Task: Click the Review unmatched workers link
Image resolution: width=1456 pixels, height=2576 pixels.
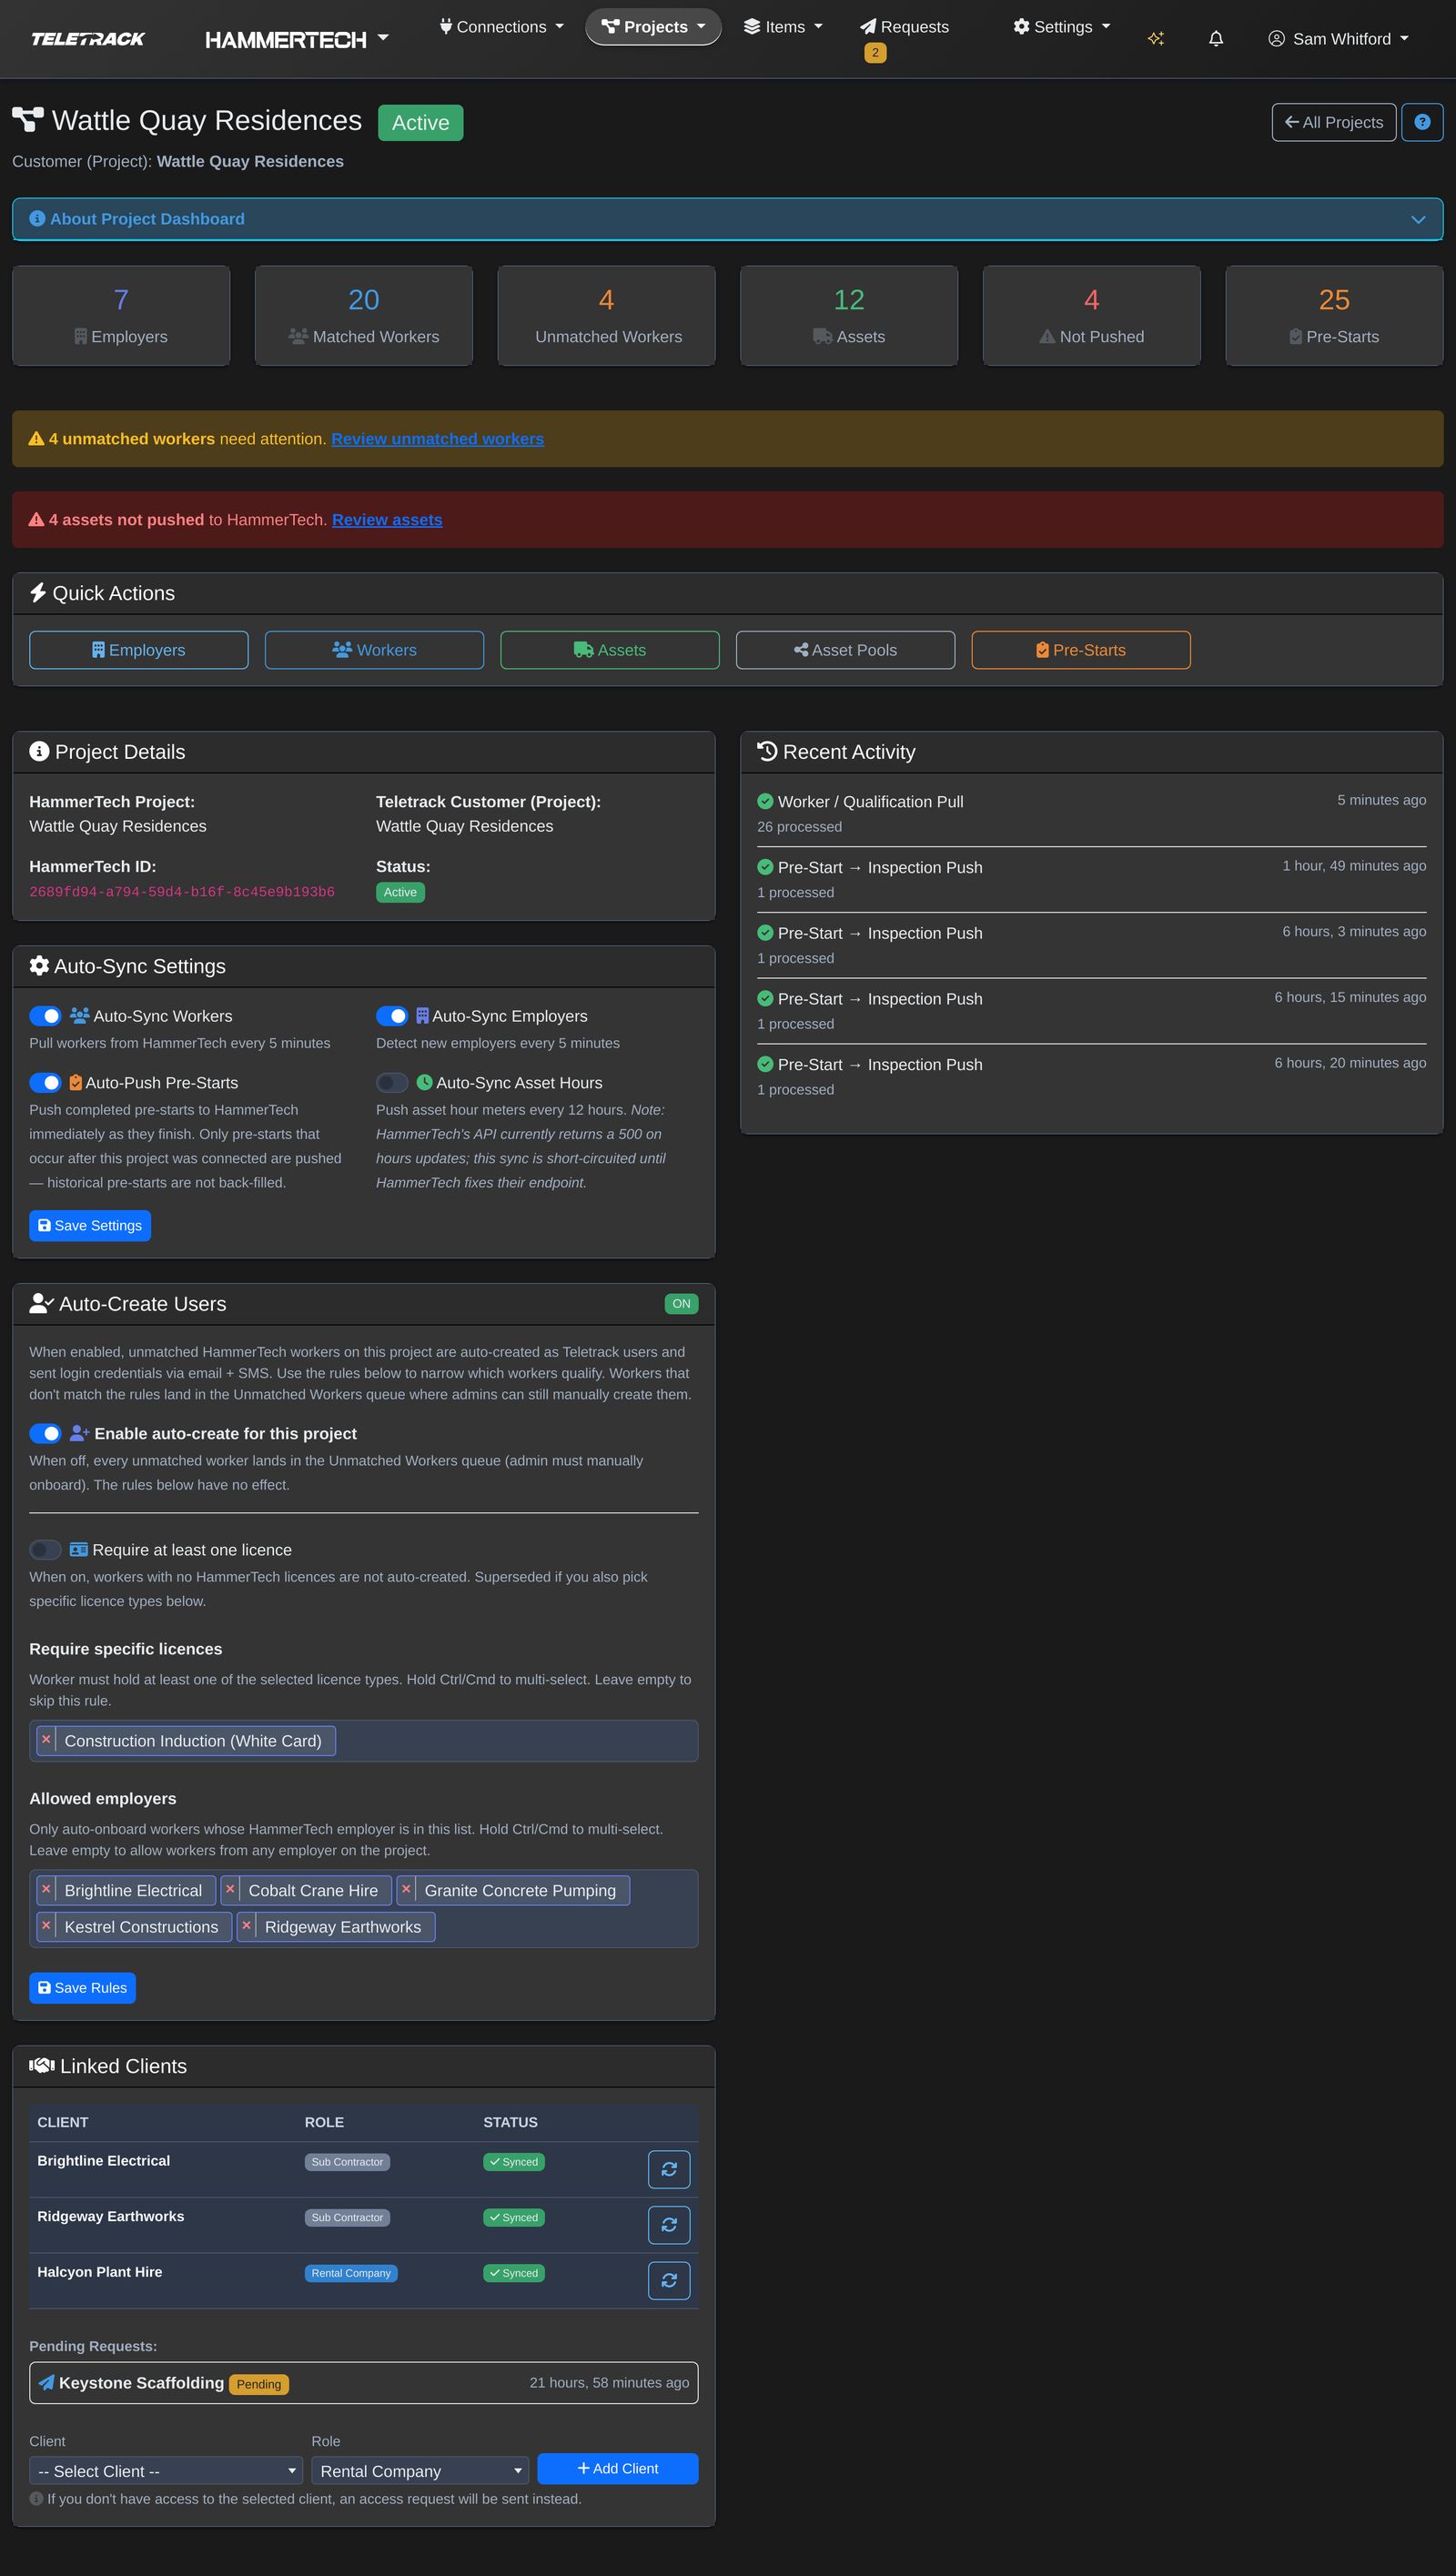Action: click(438, 439)
